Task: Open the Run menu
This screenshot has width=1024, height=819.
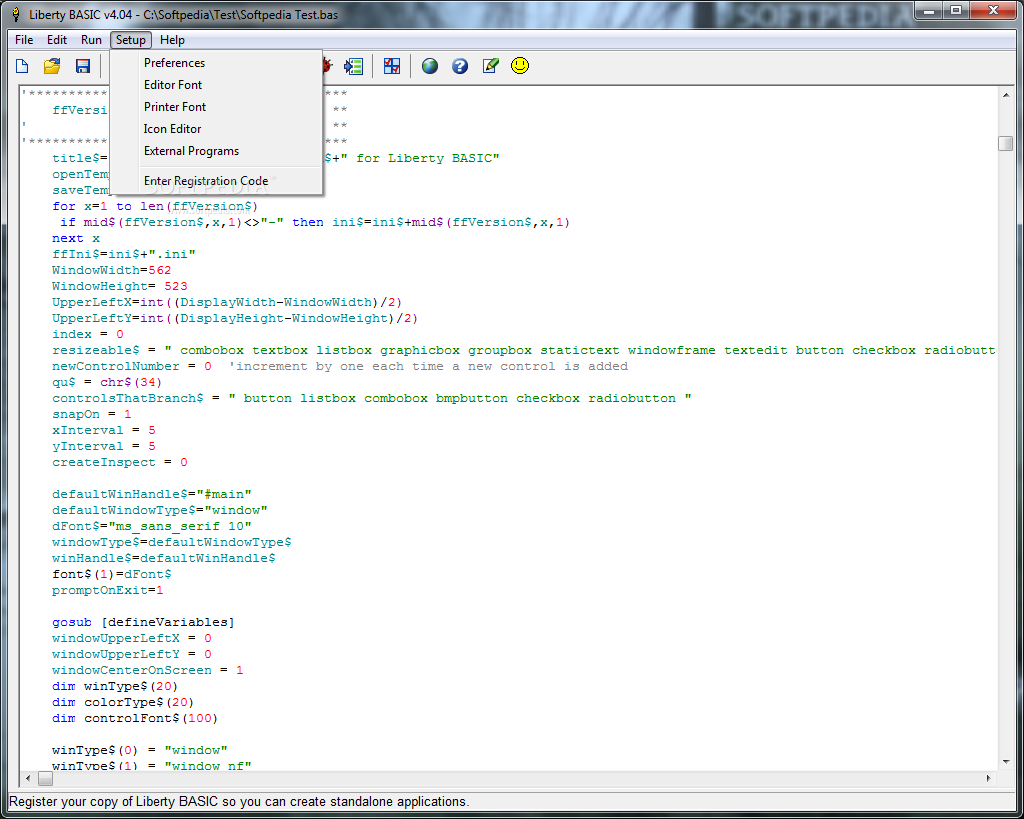Action: (x=91, y=40)
